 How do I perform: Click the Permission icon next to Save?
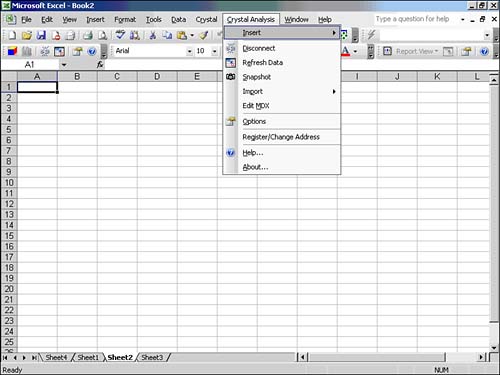coord(56,35)
